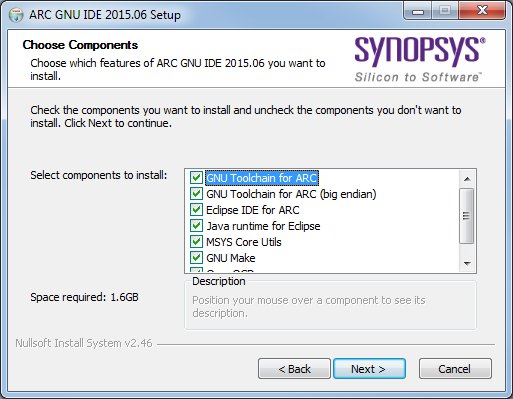Minimize the setup window
513x399 pixels.
pos(418,11)
